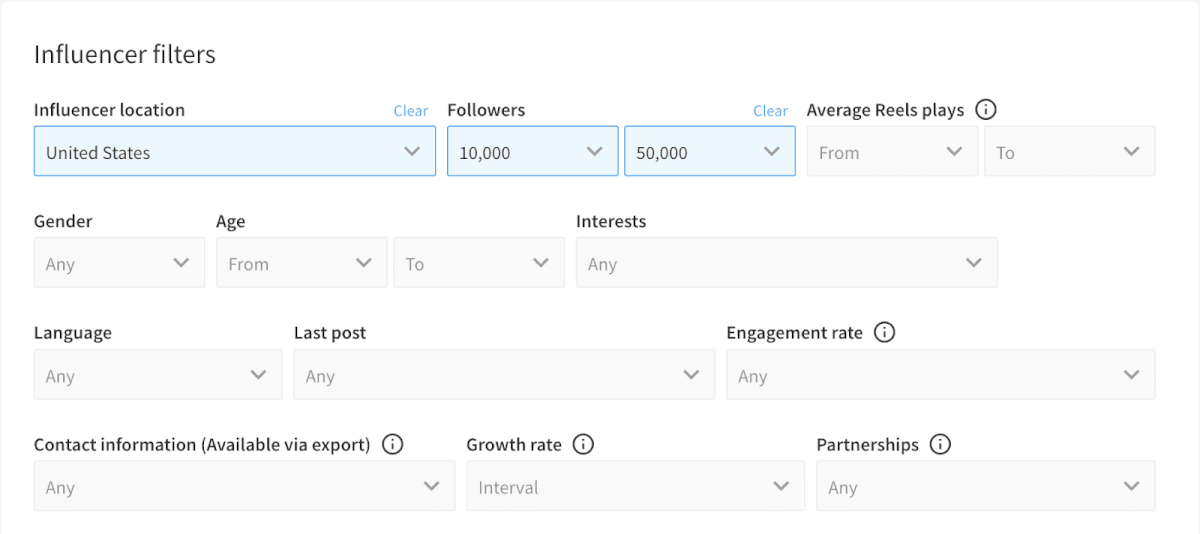Select the Age From dropdown

tap(301, 264)
